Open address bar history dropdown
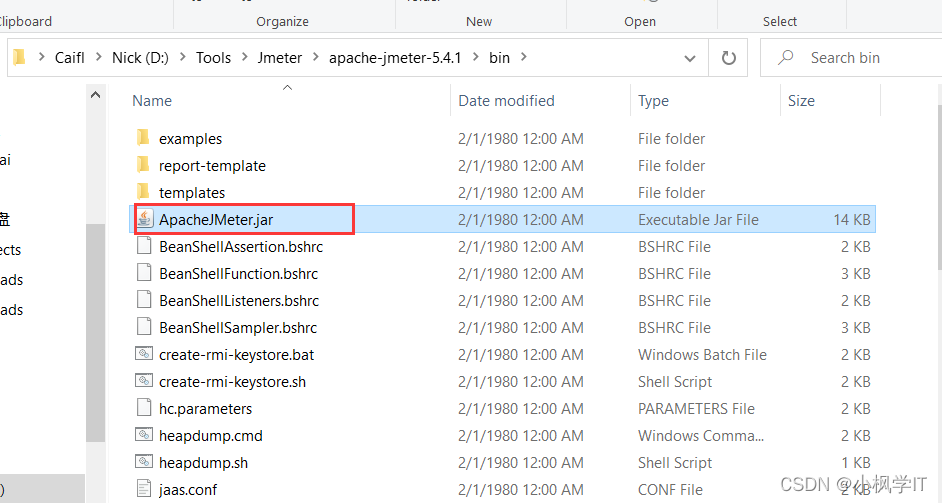 (690, 58)
